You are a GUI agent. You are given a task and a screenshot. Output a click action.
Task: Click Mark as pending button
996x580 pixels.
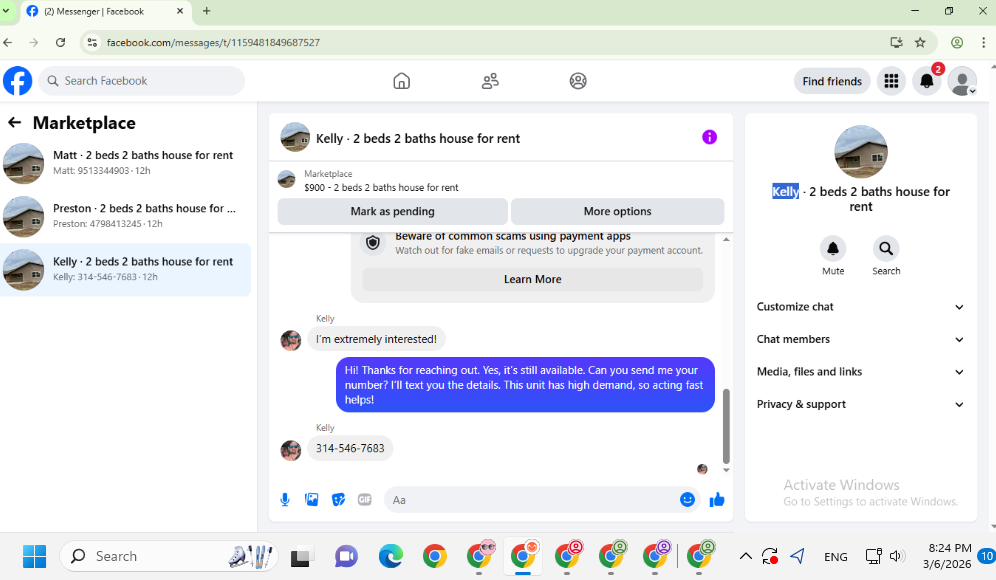[x=393, y=212]
